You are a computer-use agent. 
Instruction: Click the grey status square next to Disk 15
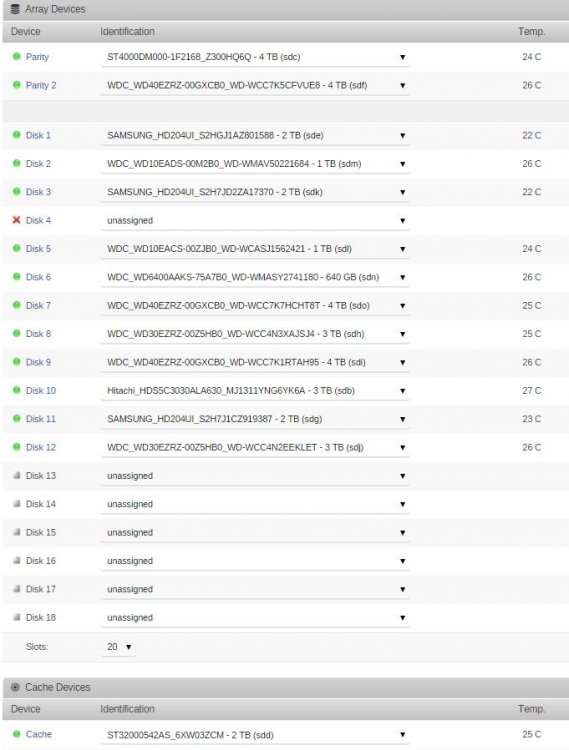coord(17,532)
